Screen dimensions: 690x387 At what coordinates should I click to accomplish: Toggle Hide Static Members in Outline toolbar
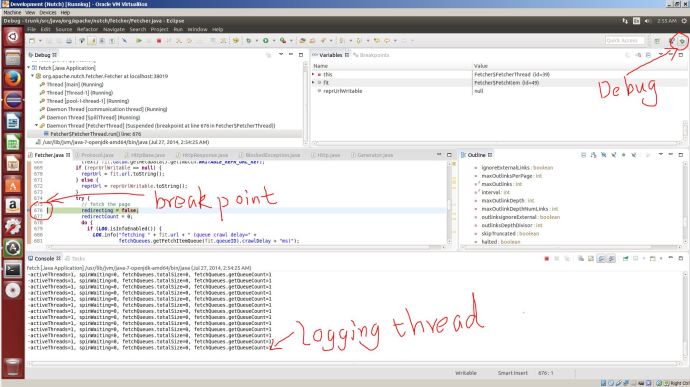614,155
